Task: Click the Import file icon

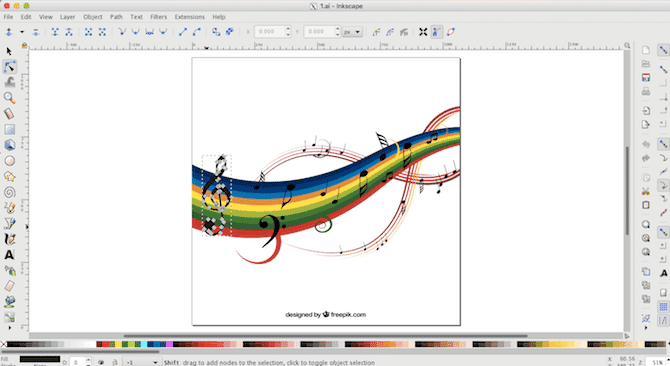Action: (x=646, y=111)
